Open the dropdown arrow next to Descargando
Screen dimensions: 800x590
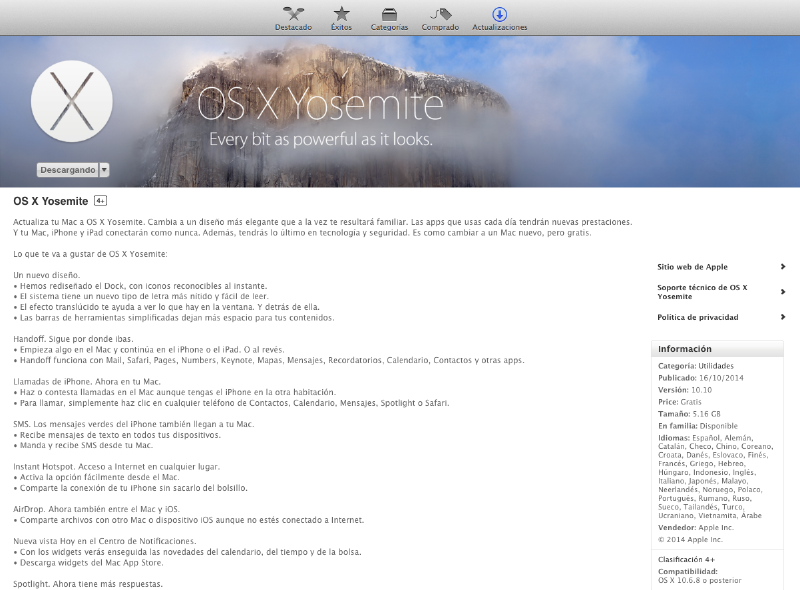pyautogui.click(x=104, y=170)
